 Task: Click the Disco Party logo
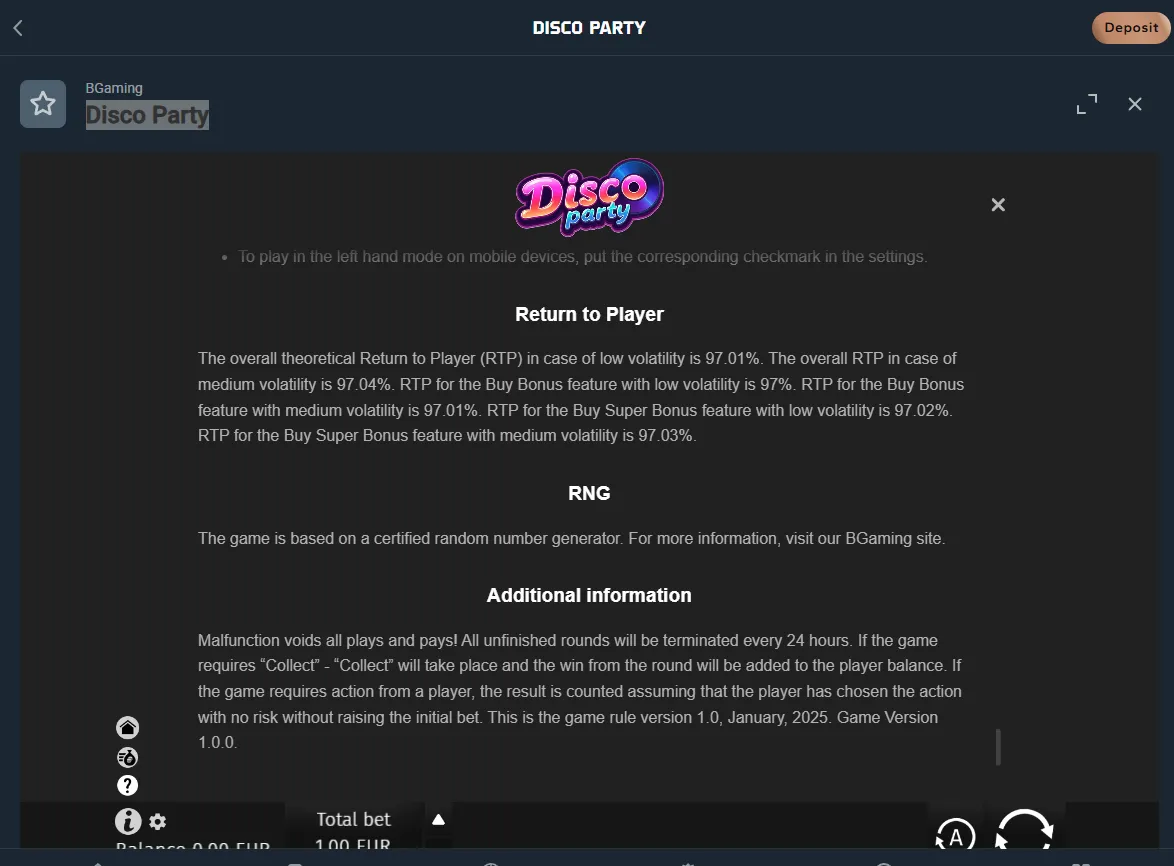point(589,197)
